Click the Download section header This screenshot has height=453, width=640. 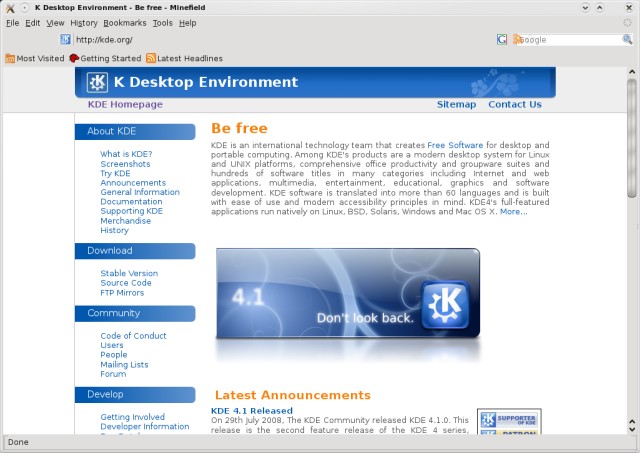(135, 251)
